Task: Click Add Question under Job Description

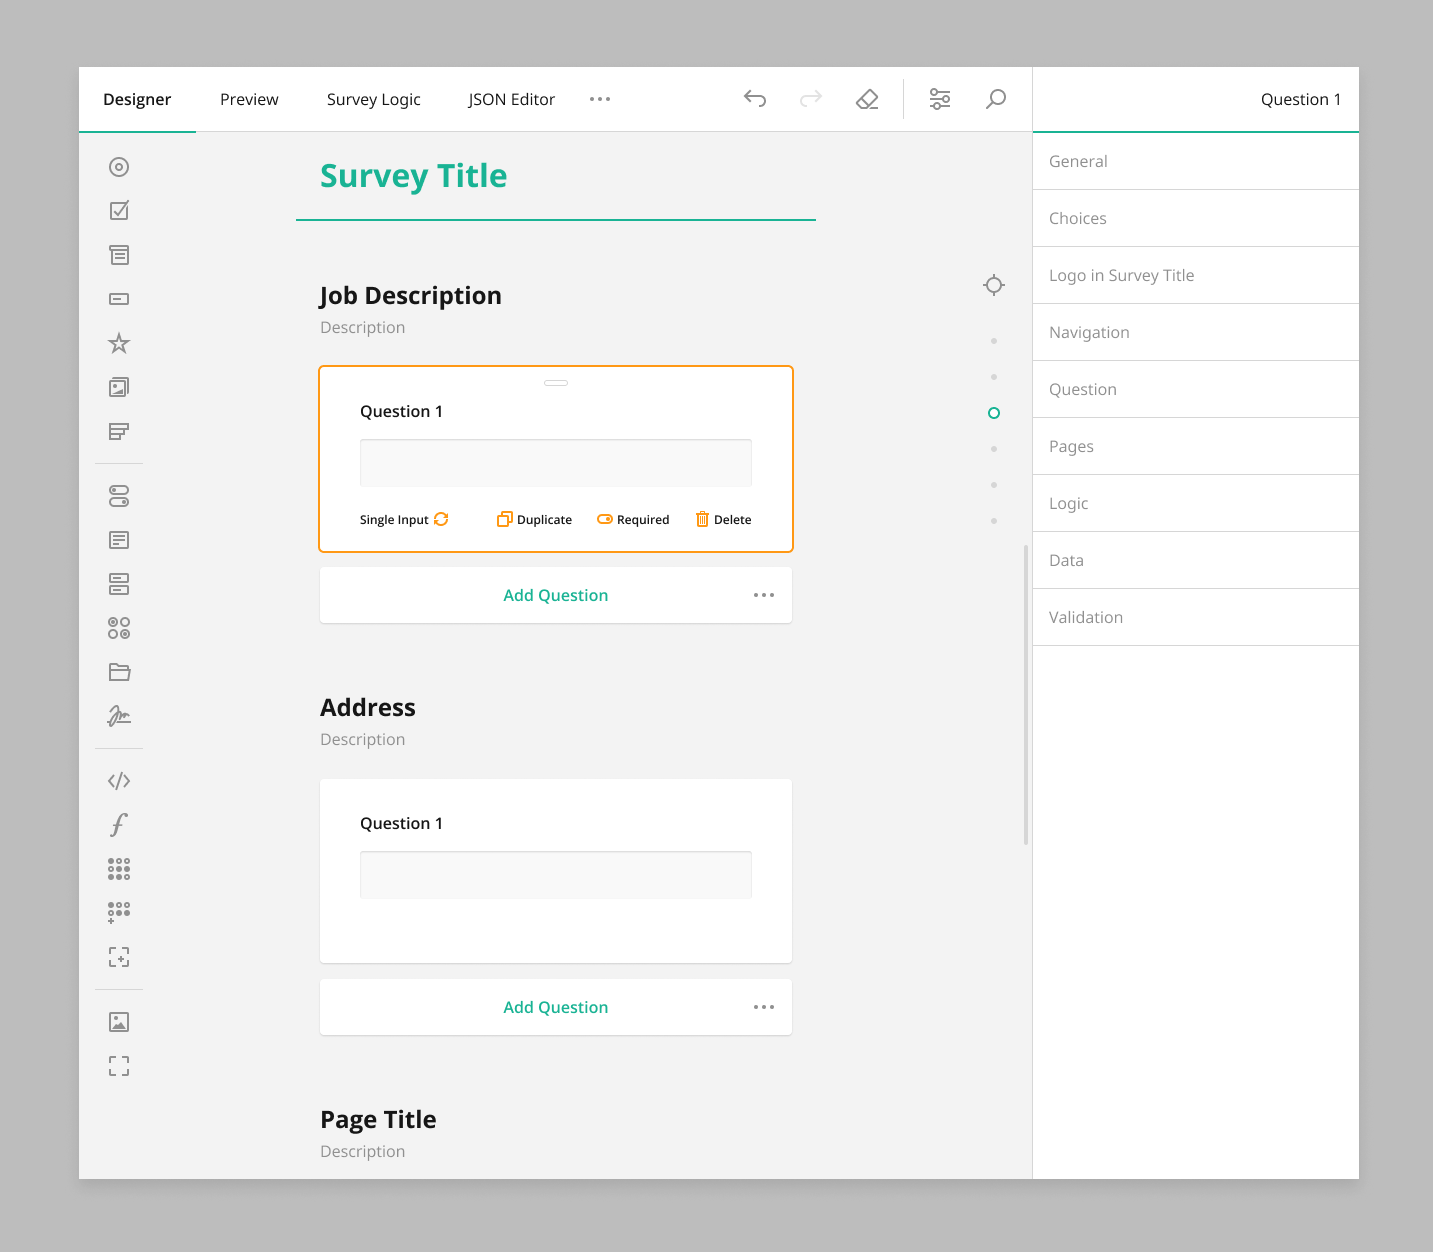Action: (x=555, y=595)
